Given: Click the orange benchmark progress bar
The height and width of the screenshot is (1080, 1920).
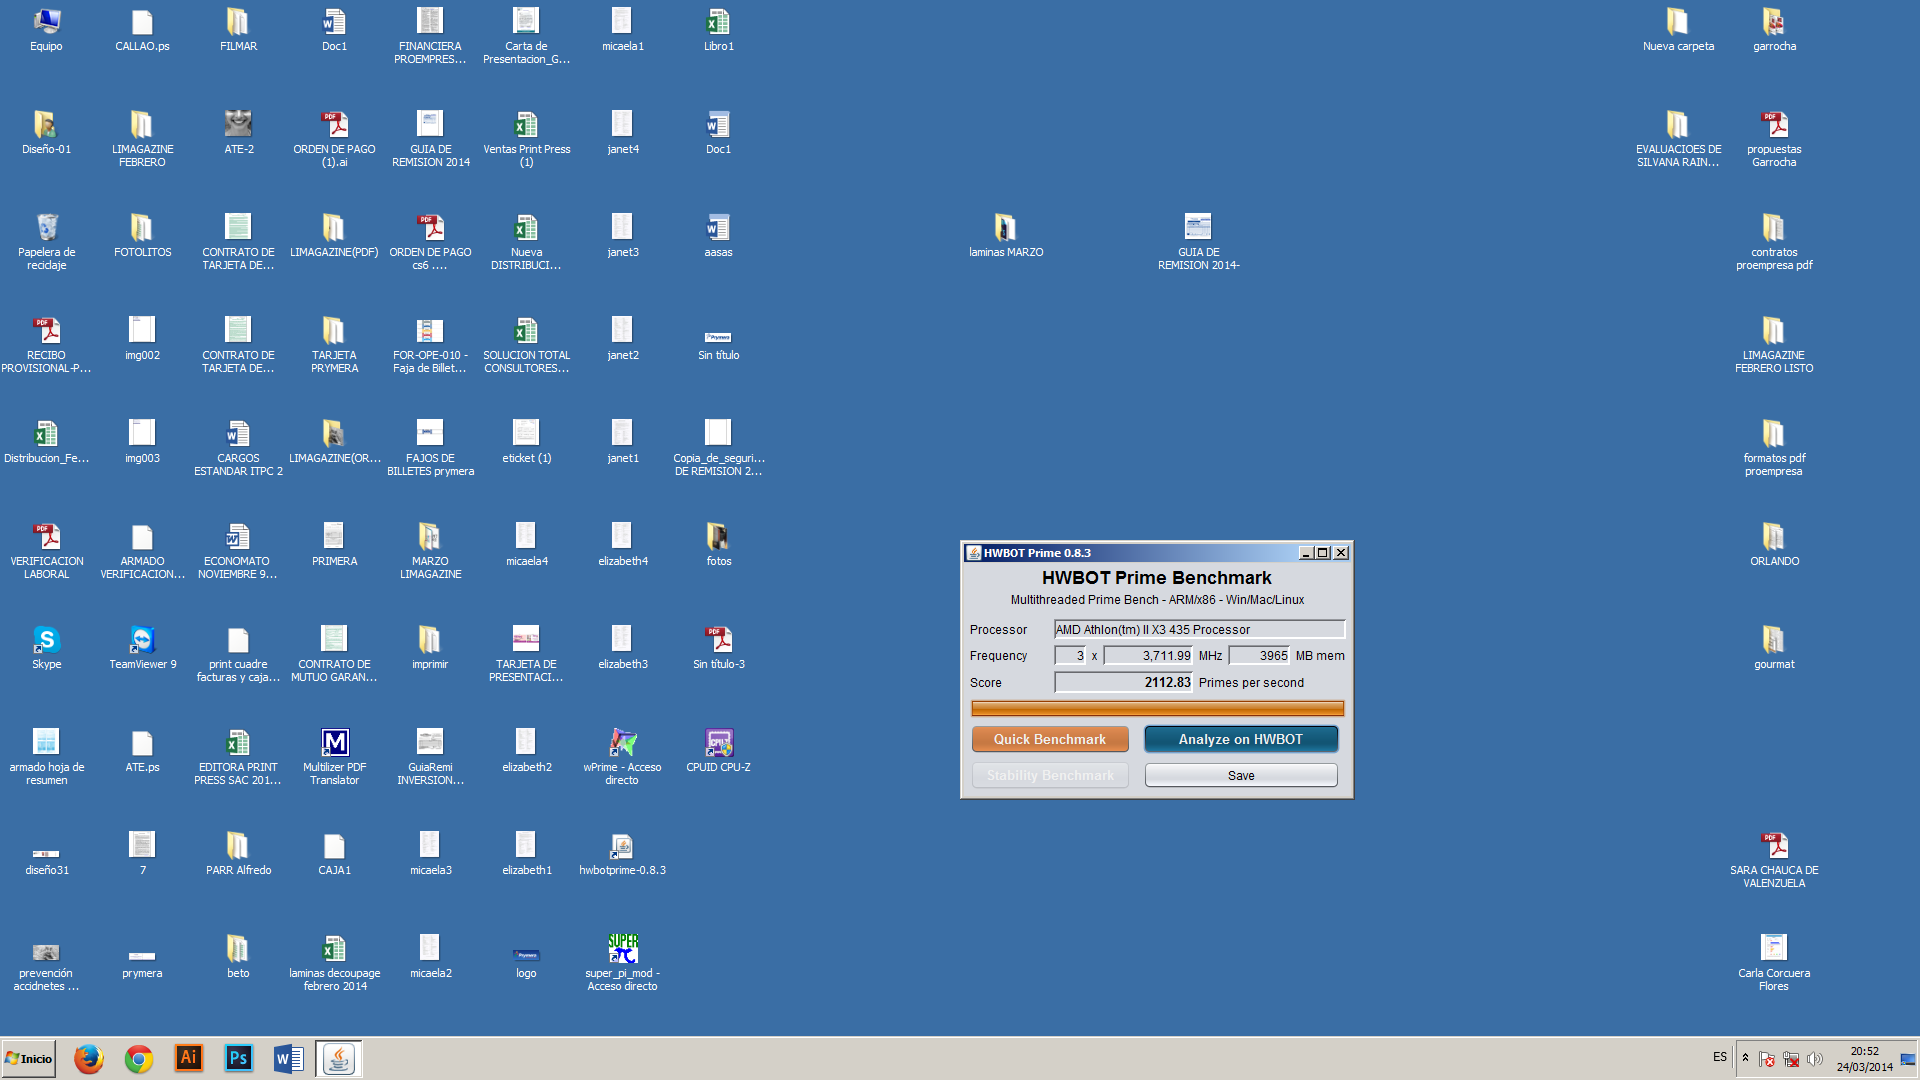Looking at the screenshot, I should (1157, 709).
